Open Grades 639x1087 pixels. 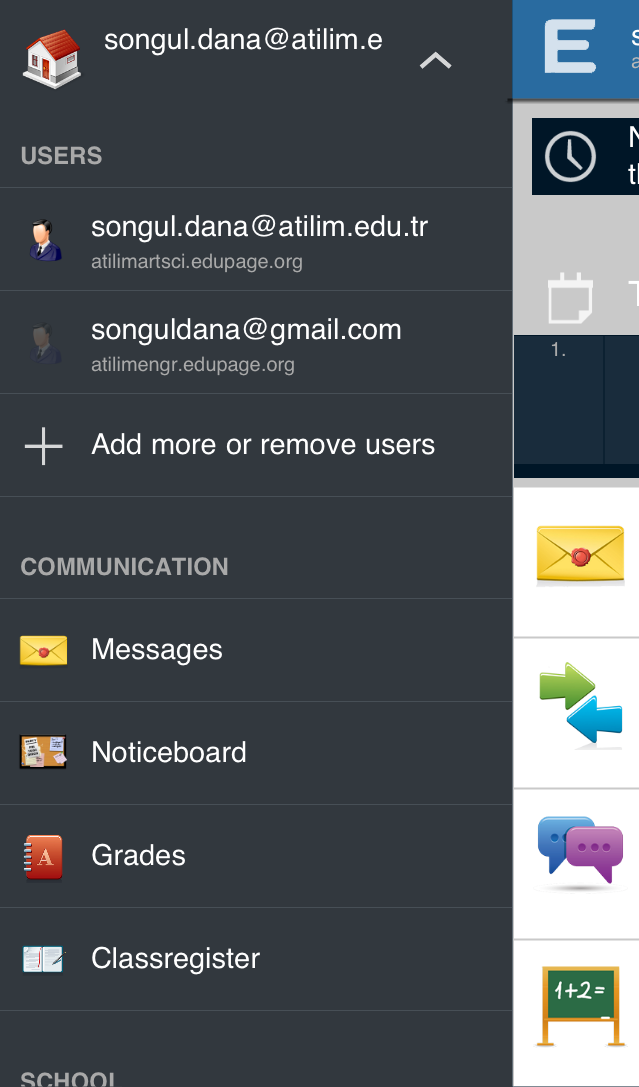tap(138, 856)
